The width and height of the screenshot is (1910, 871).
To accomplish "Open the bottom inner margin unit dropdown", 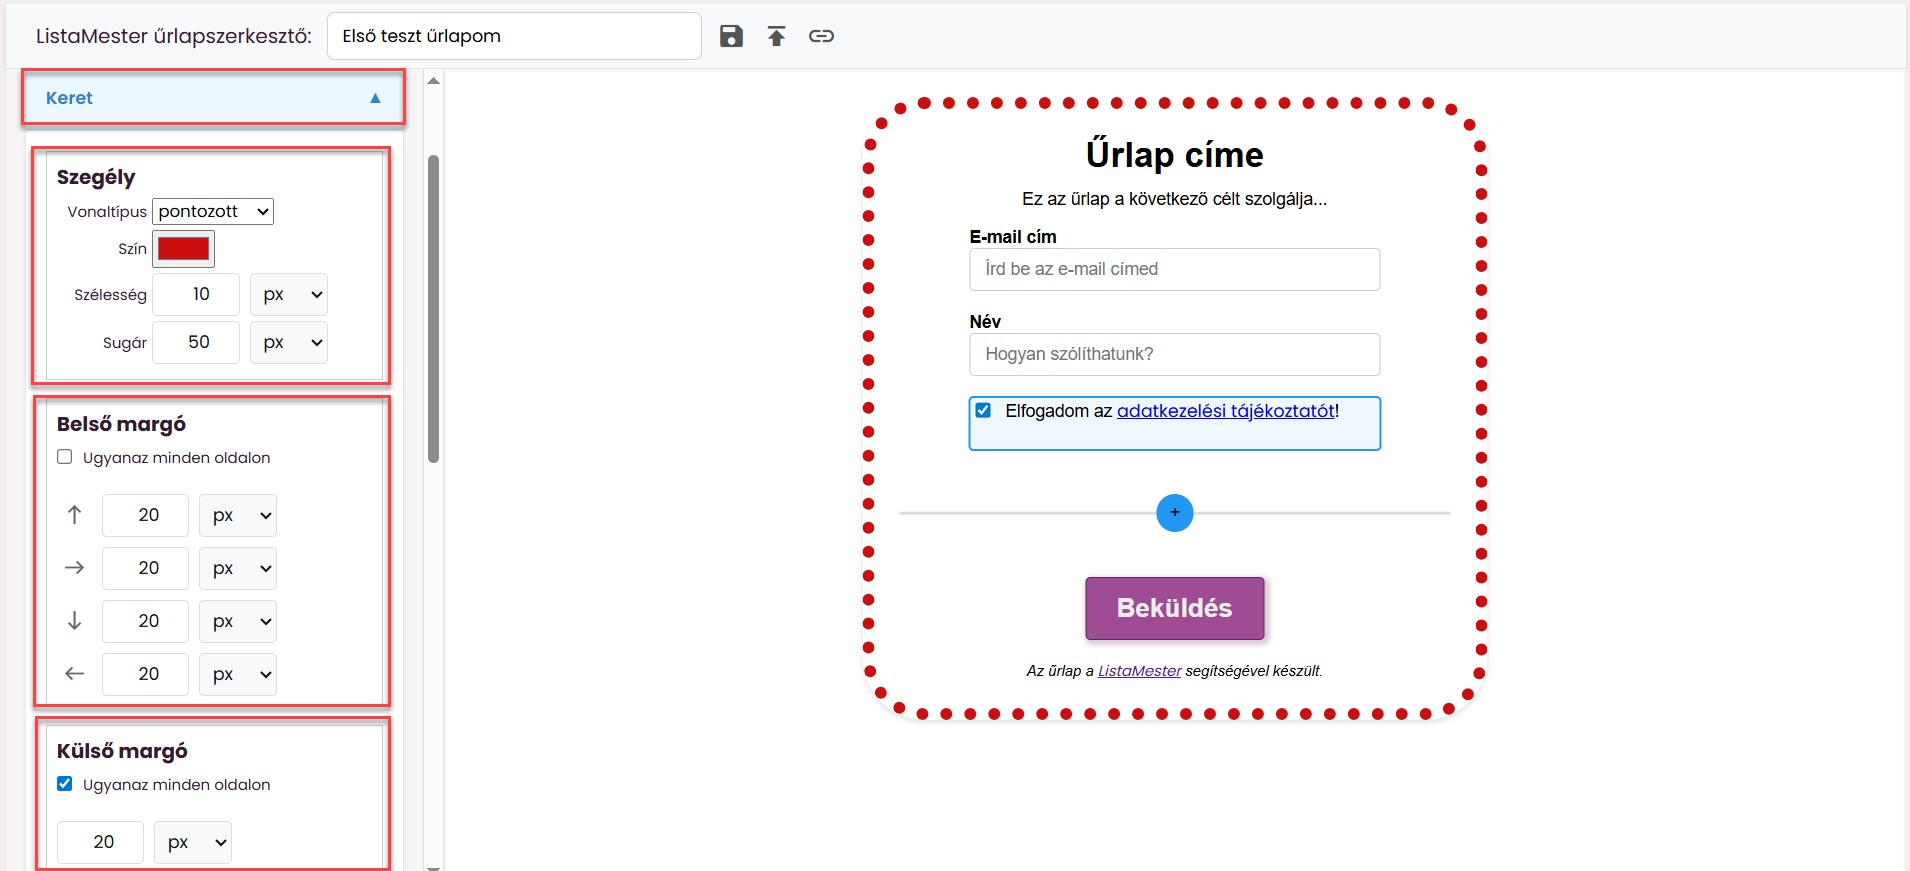I will 238,621.
